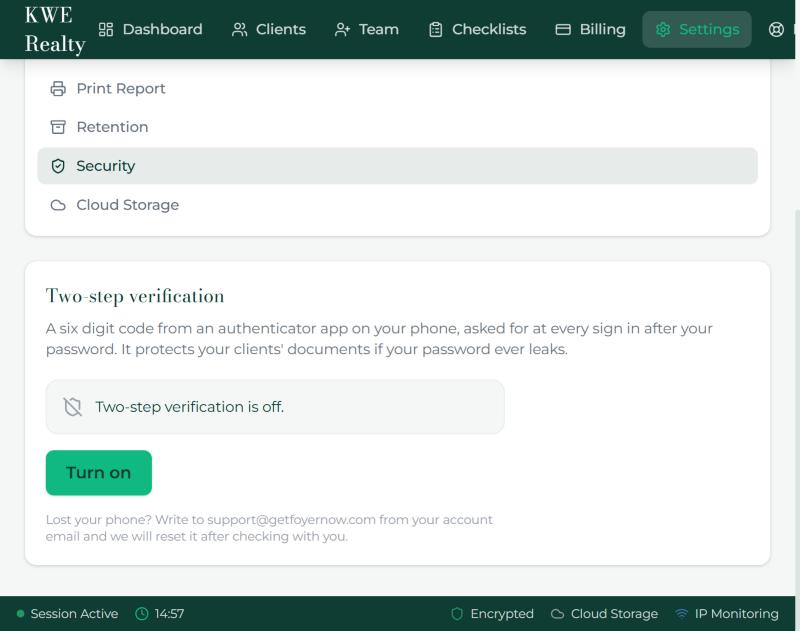800x631 pixels.
Task: Open the Dashboard nav item
Action: [x=150, y=30]
